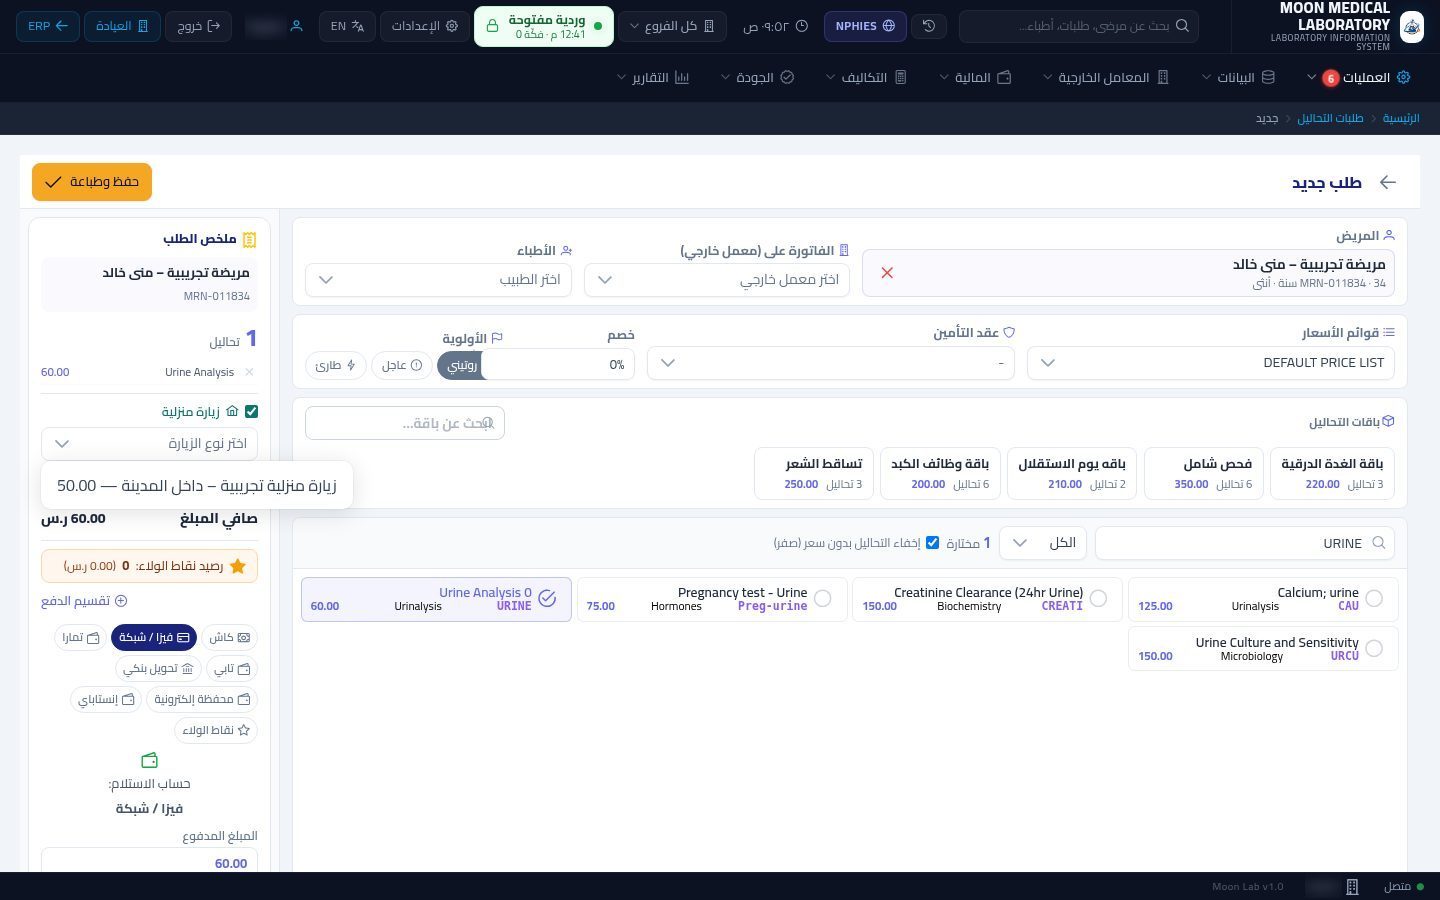Select كاش payment method

pyautogui.click(x=229, y=637)
